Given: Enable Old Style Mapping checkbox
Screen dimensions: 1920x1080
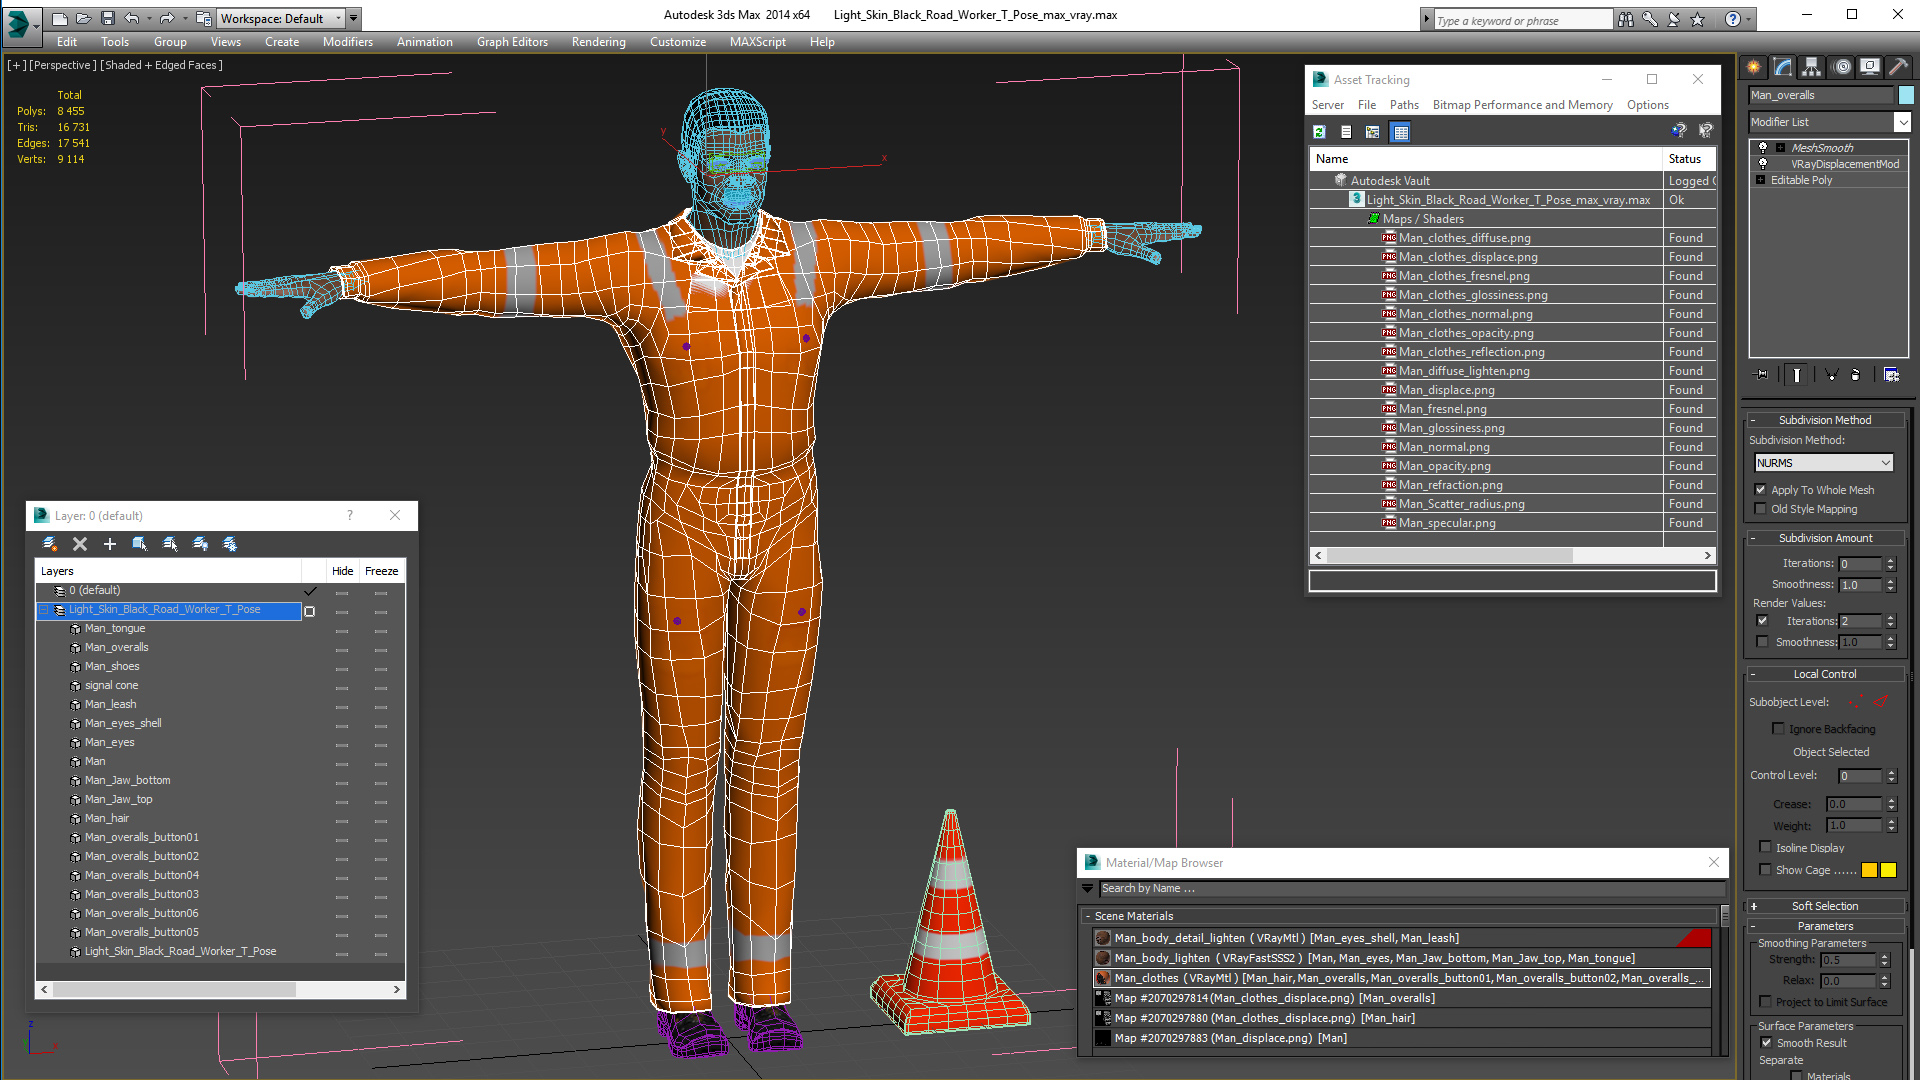Looking at the screenshot, I should (x=1760, y=509).
